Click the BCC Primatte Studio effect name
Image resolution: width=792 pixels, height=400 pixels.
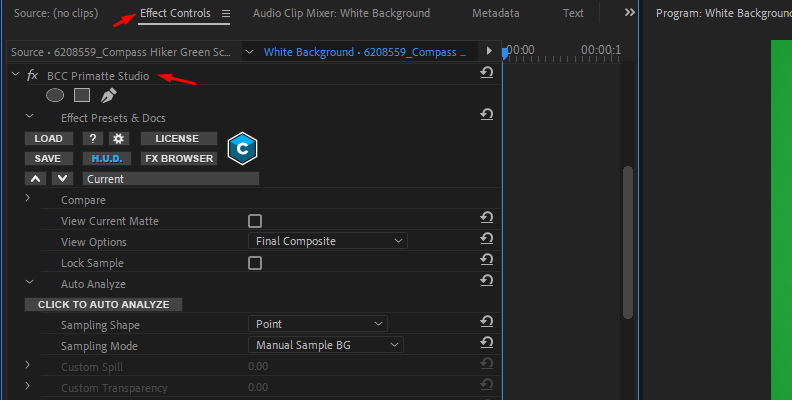[x=98, y=76]
